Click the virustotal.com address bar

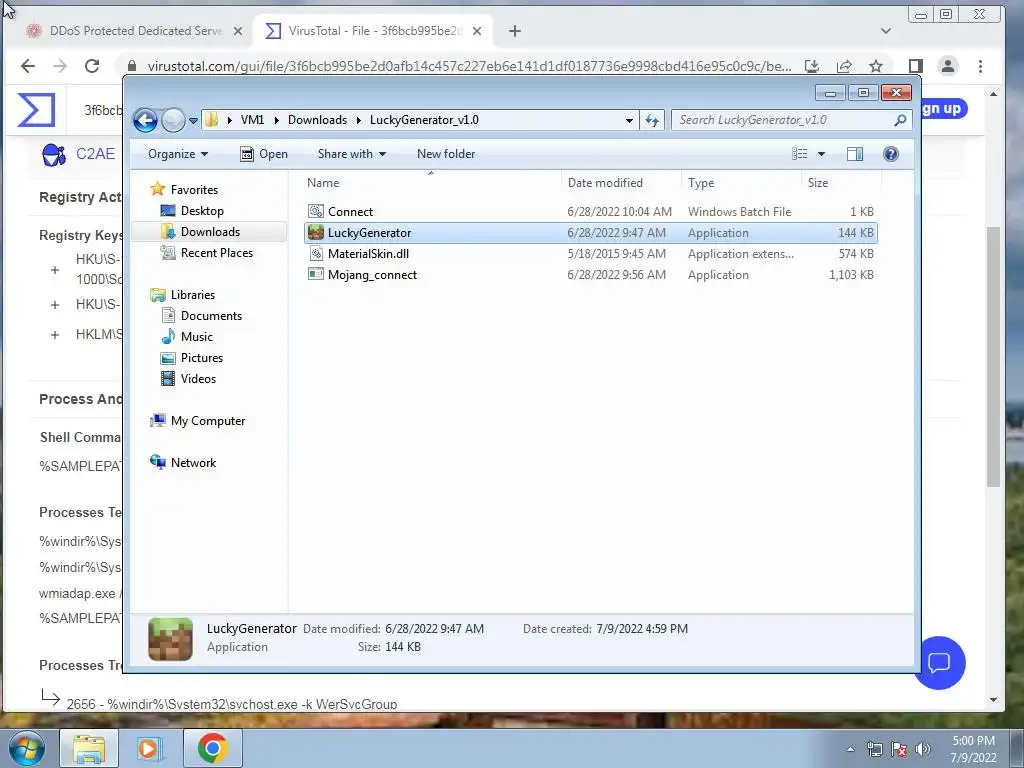[469, 66]
